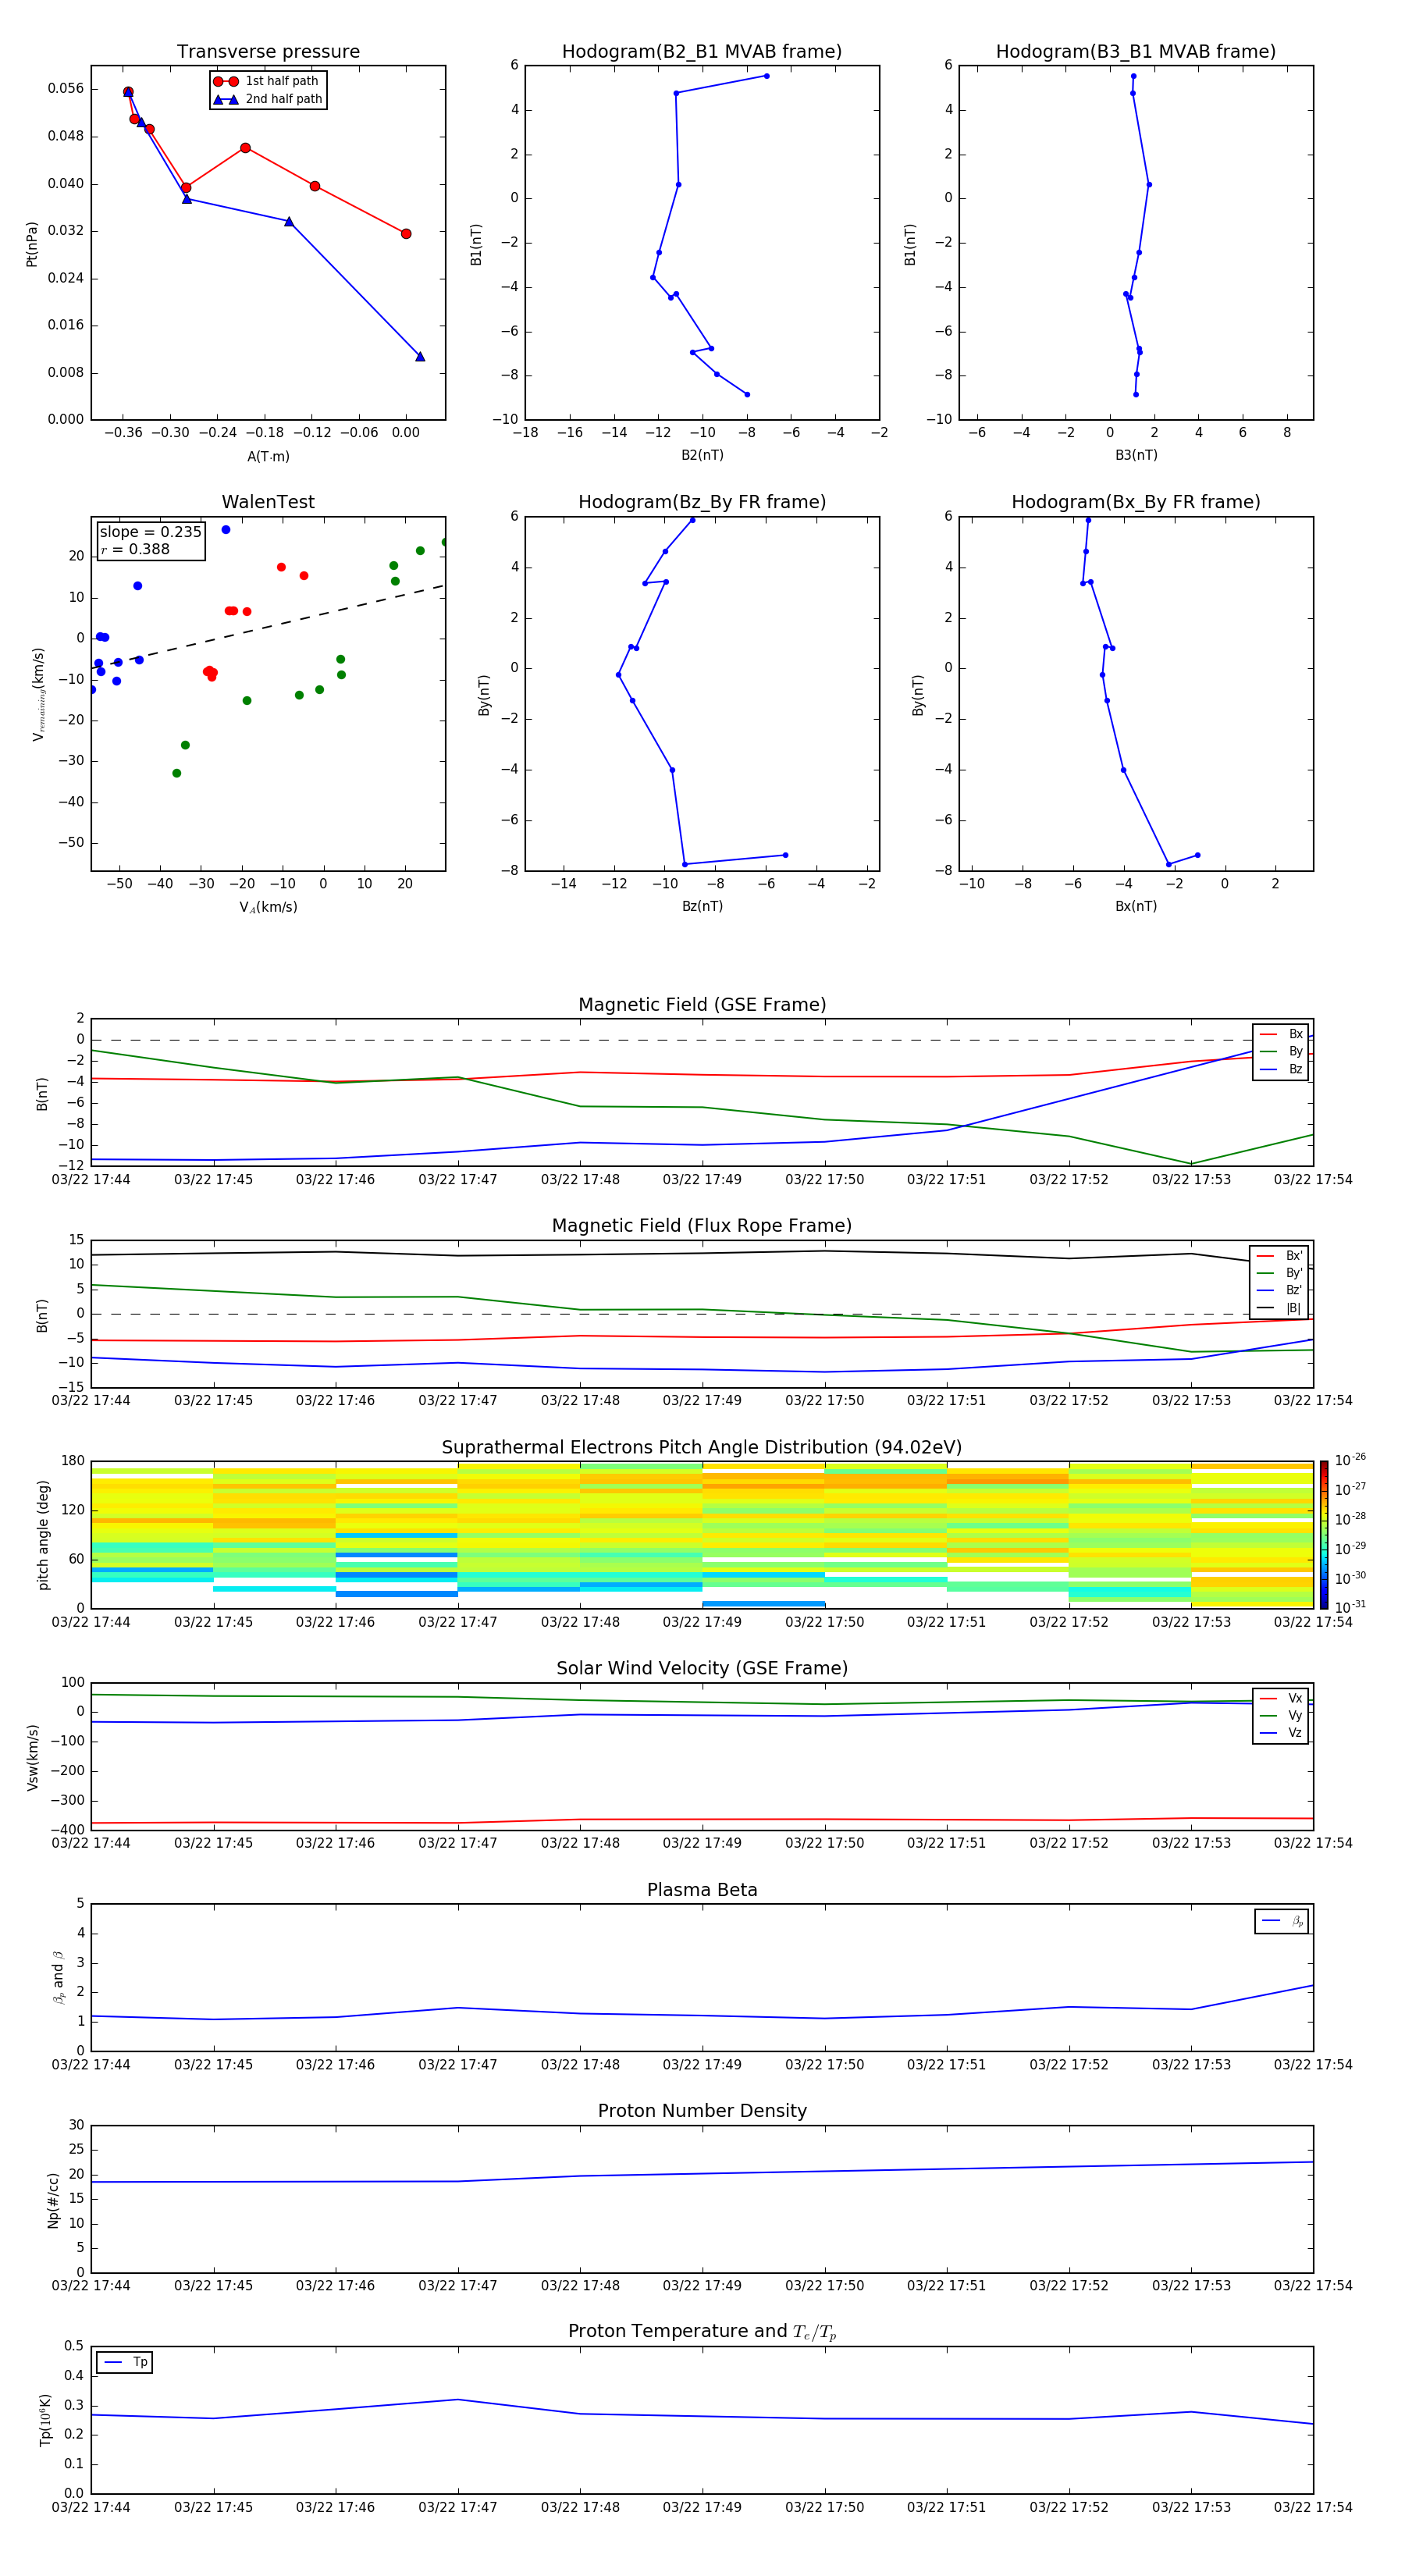Click the 'Hodogram(B3_B1 MVAB frame)' title
The width and height of the screenshot is (1405, 2576).
[1136, 52]
